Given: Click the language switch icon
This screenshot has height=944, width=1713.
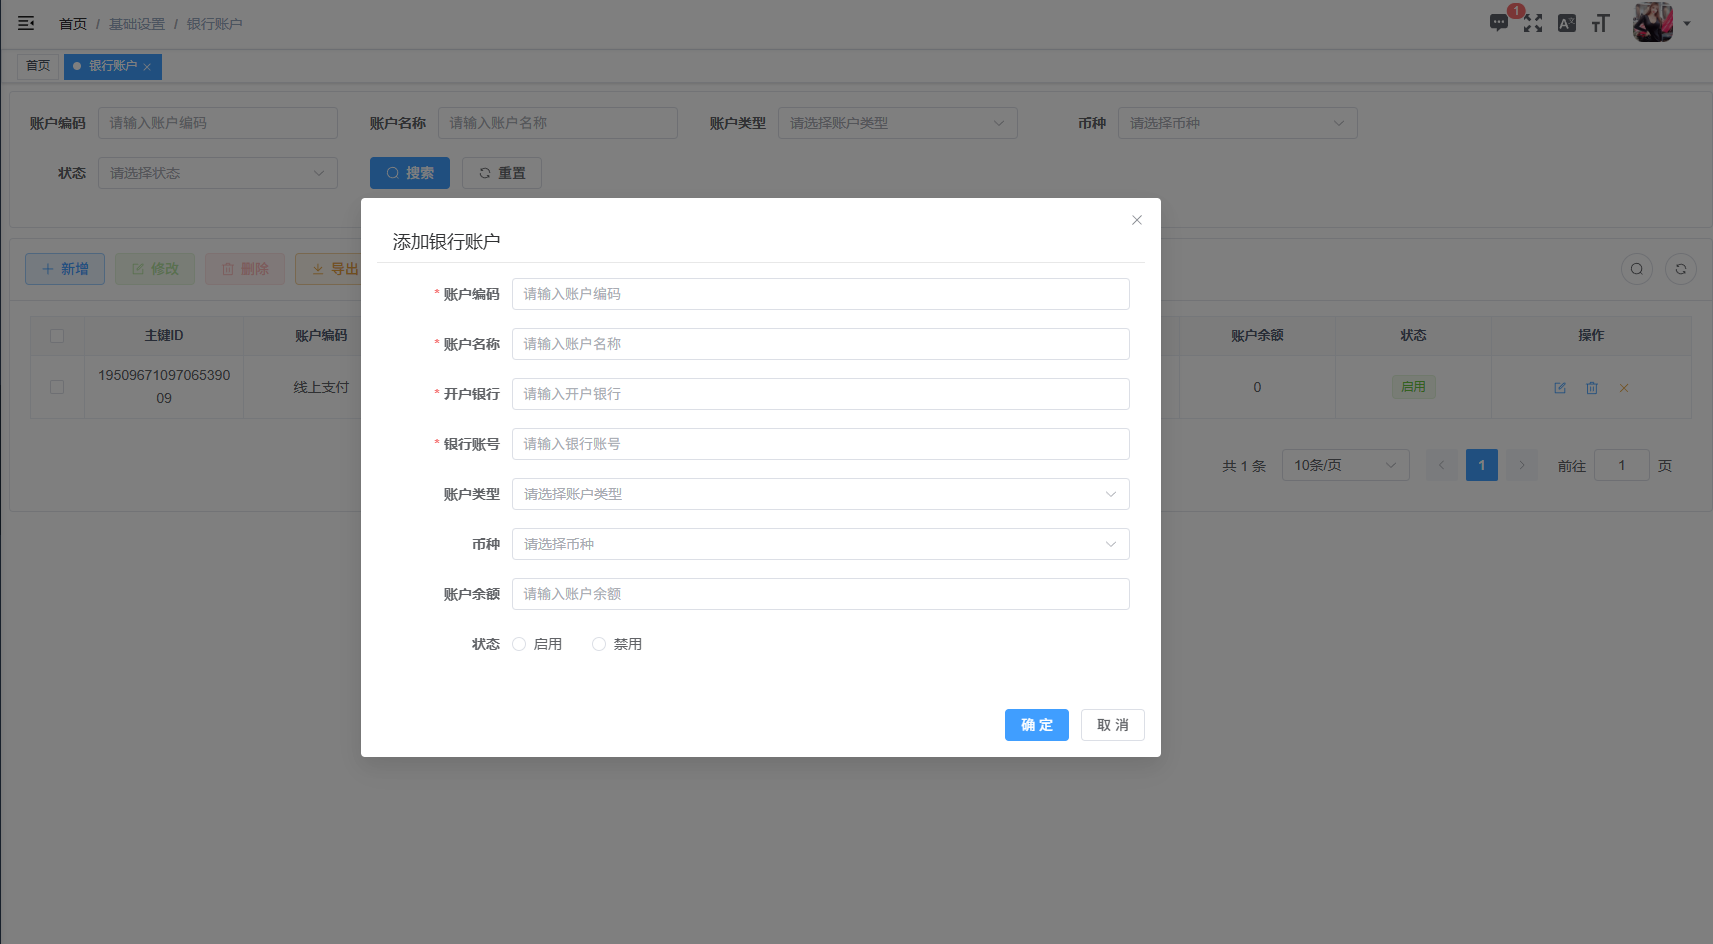Looking at the screenshot, I should [x=1566, y=22].
